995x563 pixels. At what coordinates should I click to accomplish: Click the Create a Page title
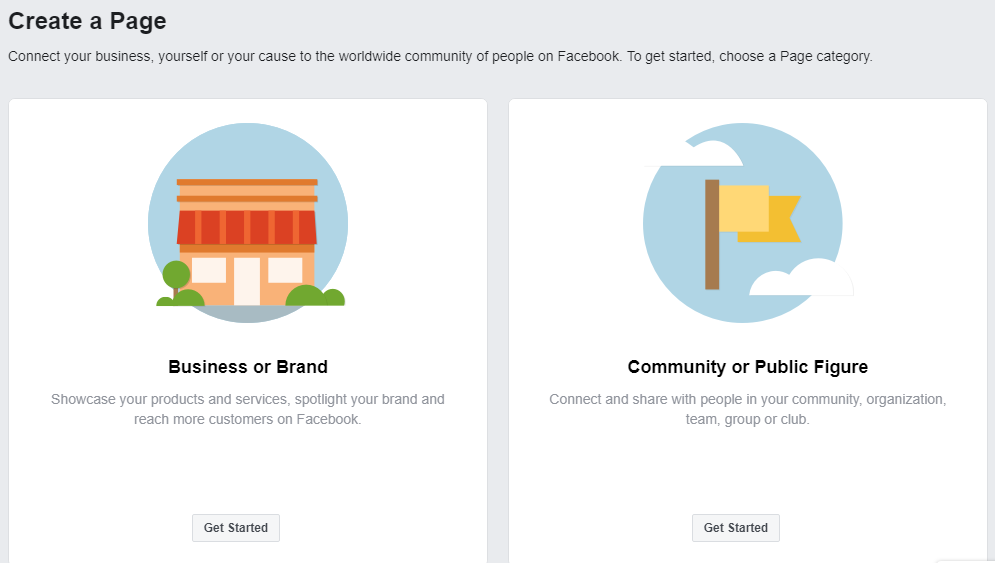88,22
